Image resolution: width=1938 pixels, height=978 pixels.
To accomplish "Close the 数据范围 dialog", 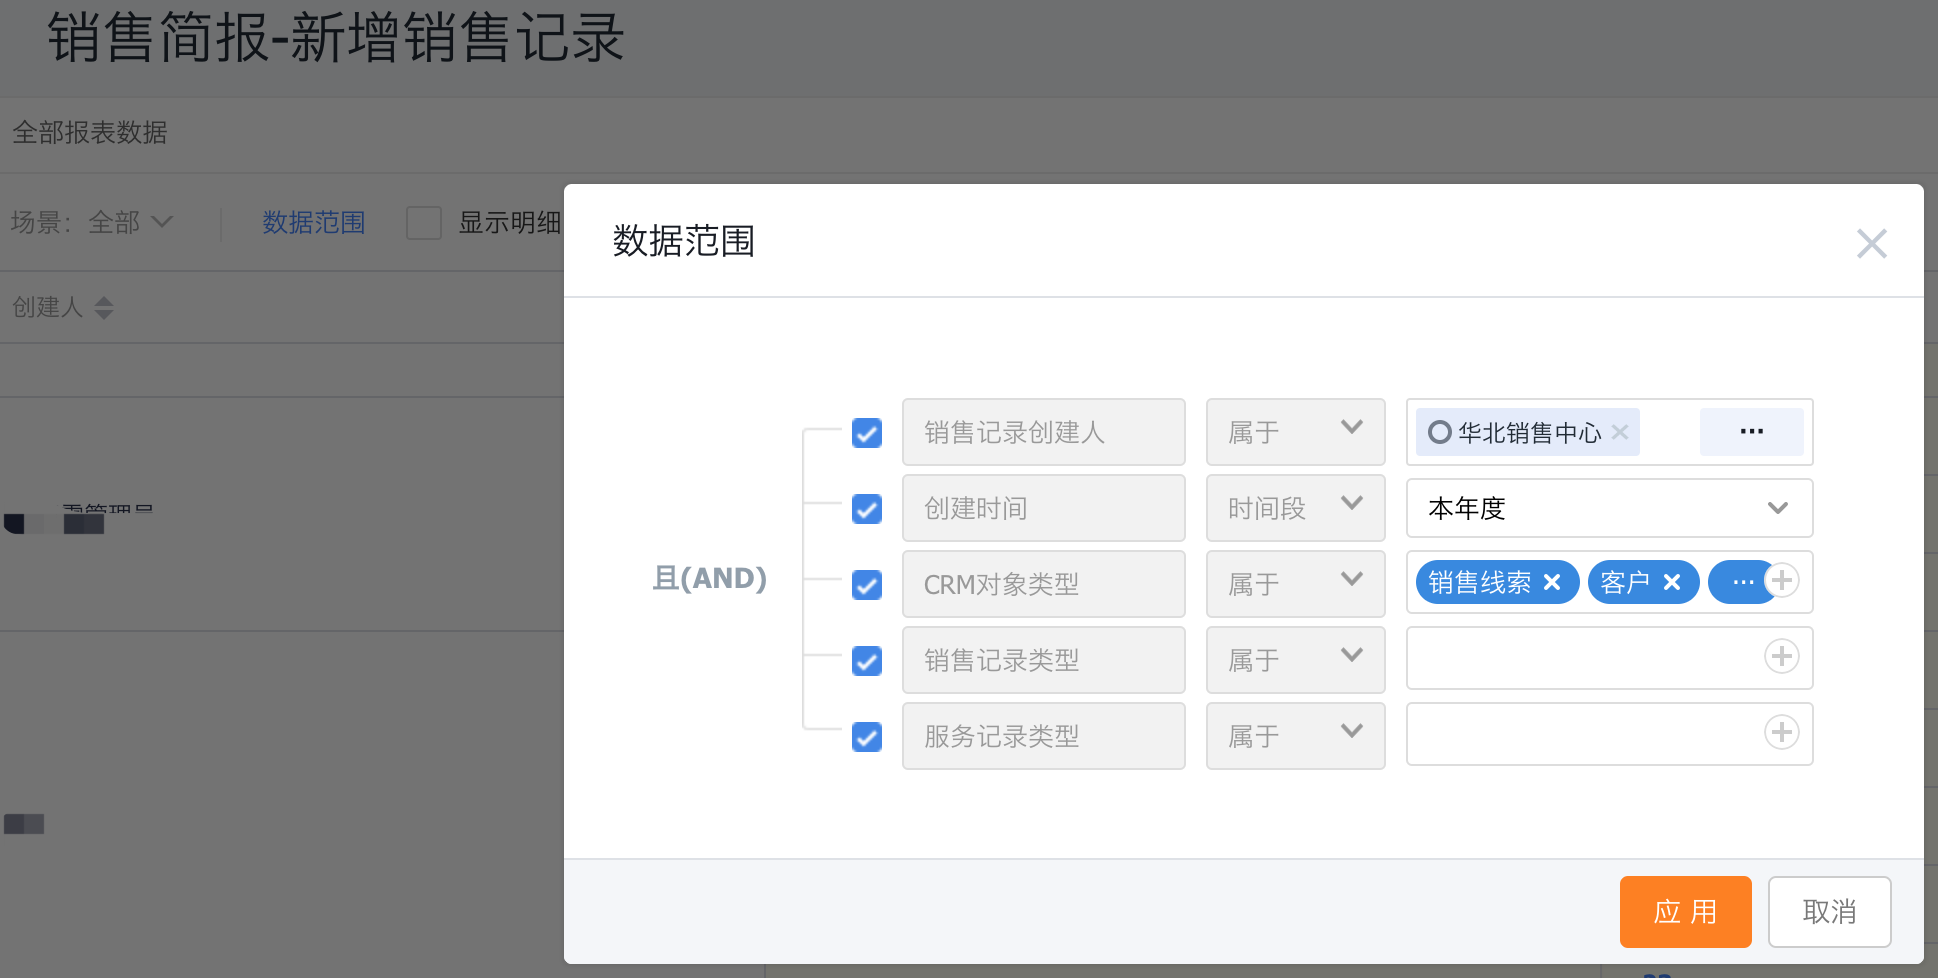I will pos(1871,243).
